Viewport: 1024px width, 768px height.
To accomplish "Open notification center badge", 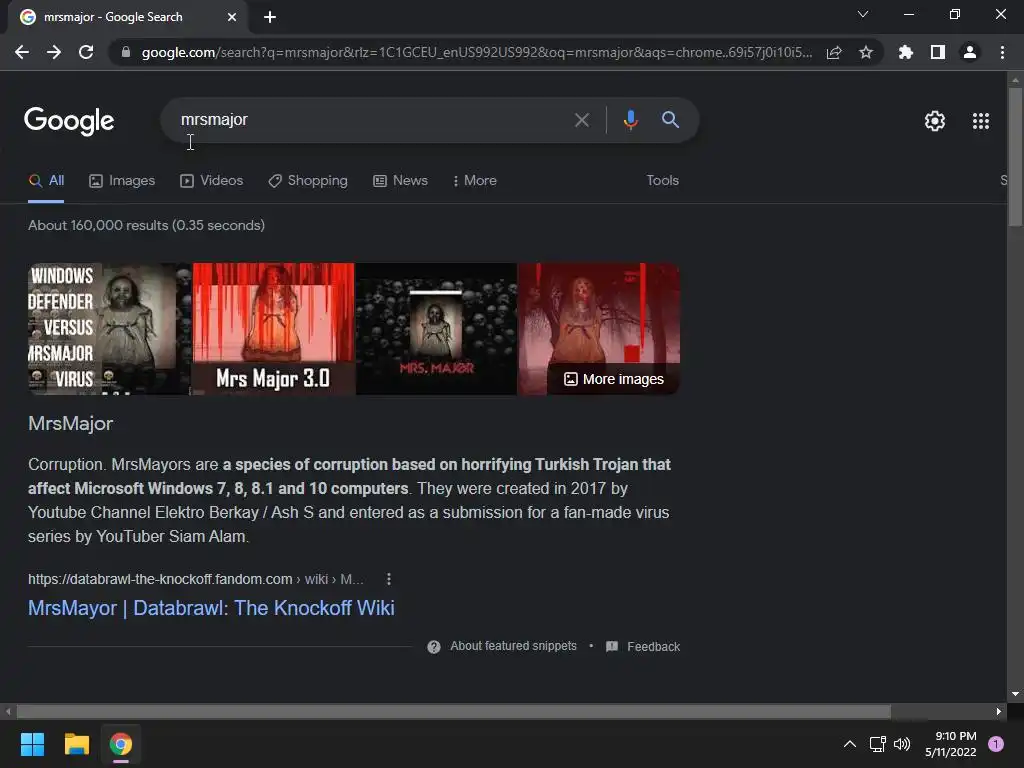I will 996,744.
